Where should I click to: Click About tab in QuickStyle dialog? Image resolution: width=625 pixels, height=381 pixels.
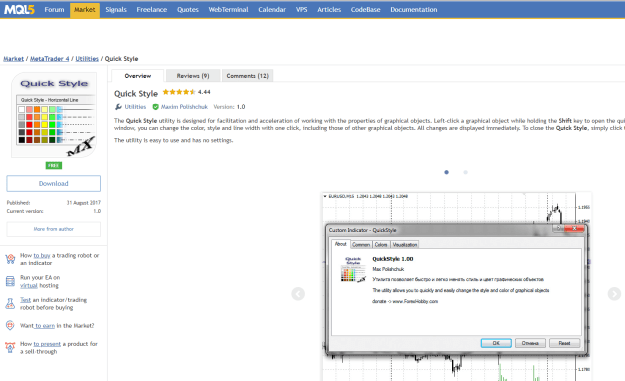tap(340, 244)
